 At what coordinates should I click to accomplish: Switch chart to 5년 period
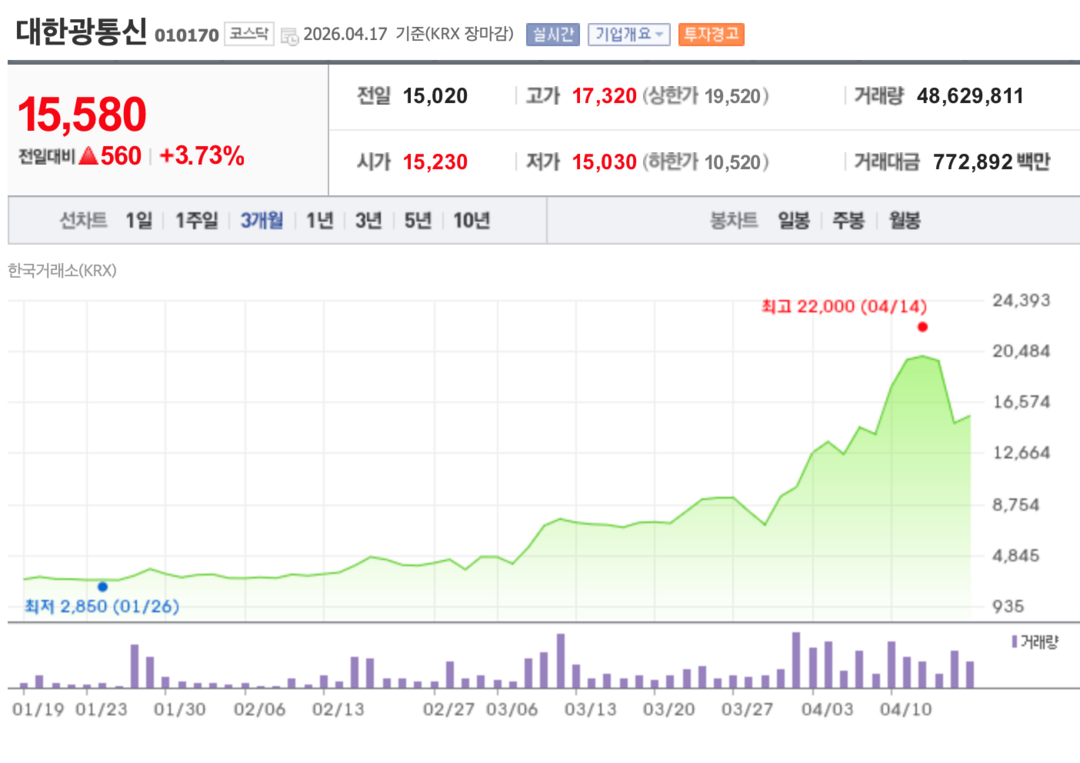[x=418, y=221]
